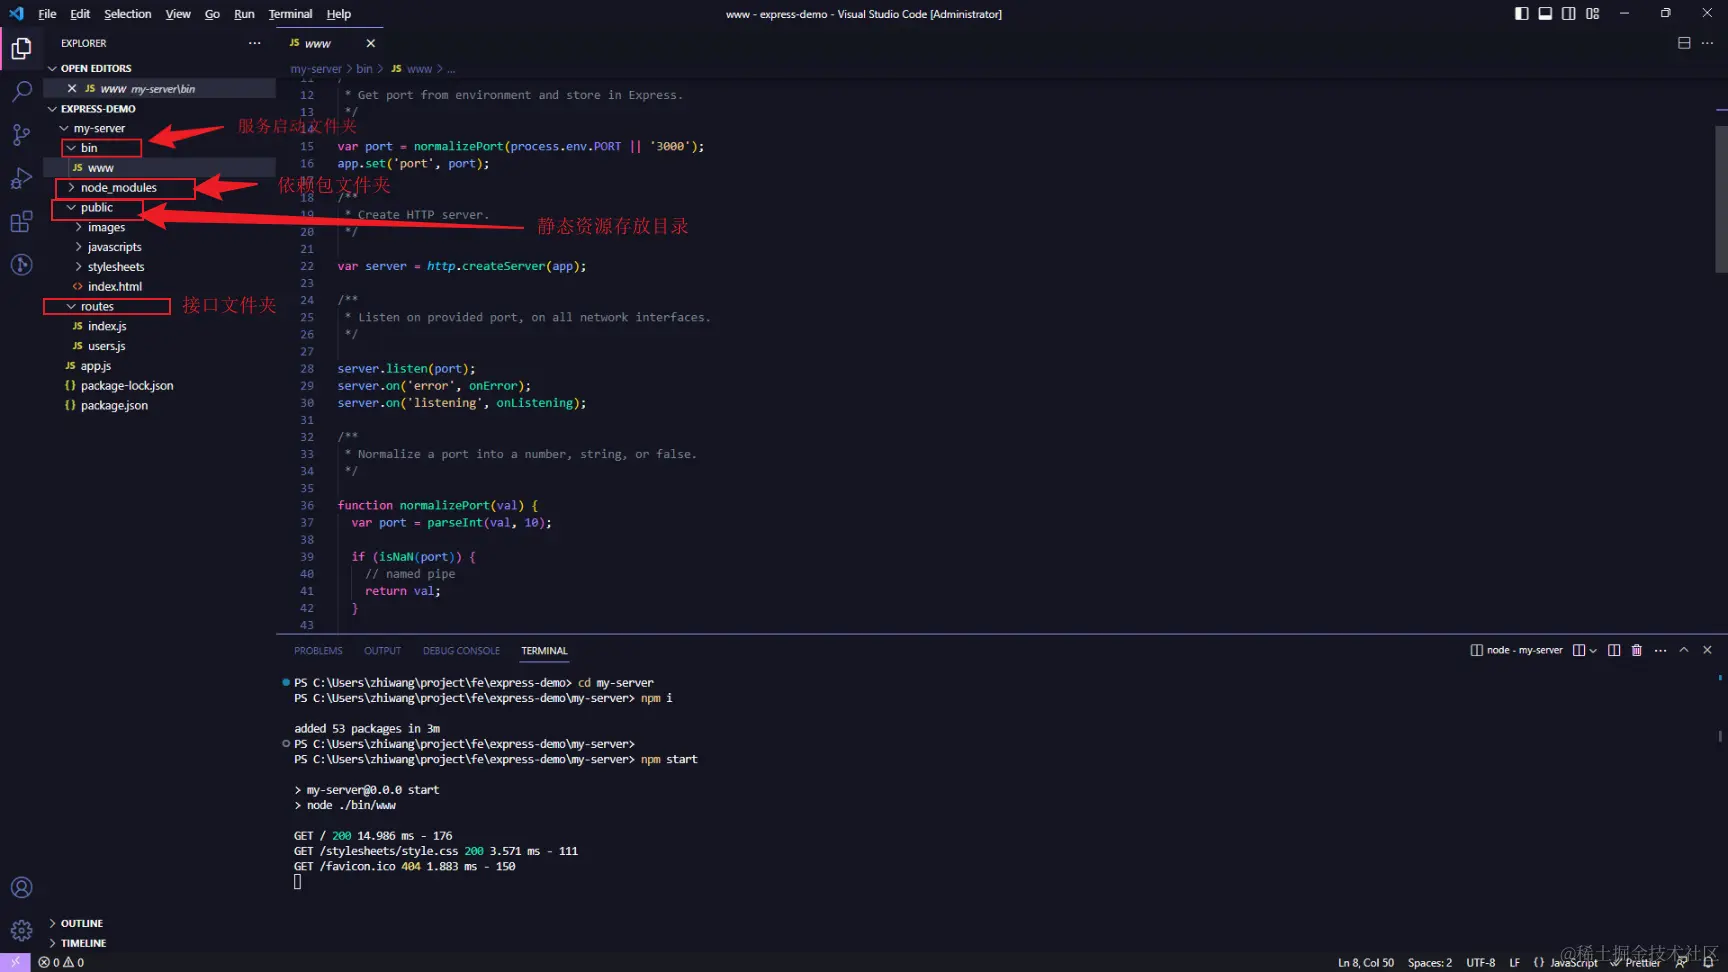Image resolution: width=1728 pixels, height=972 pixels.
Task: Open the Accounts icon in activity bar
Action: tap(21, 887)
